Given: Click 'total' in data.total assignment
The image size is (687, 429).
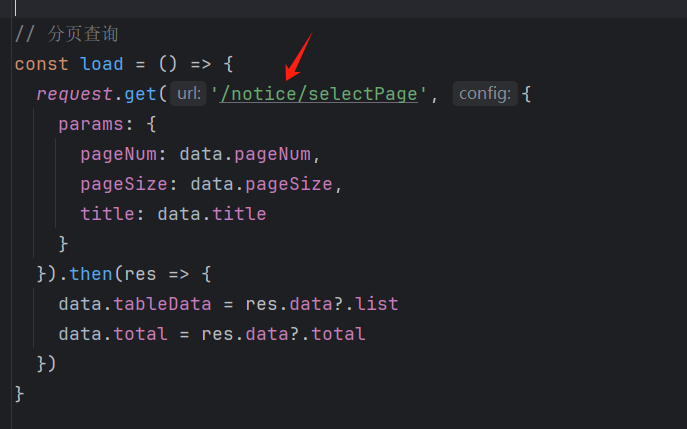Looking at the screenshot, I should [141, 334].
